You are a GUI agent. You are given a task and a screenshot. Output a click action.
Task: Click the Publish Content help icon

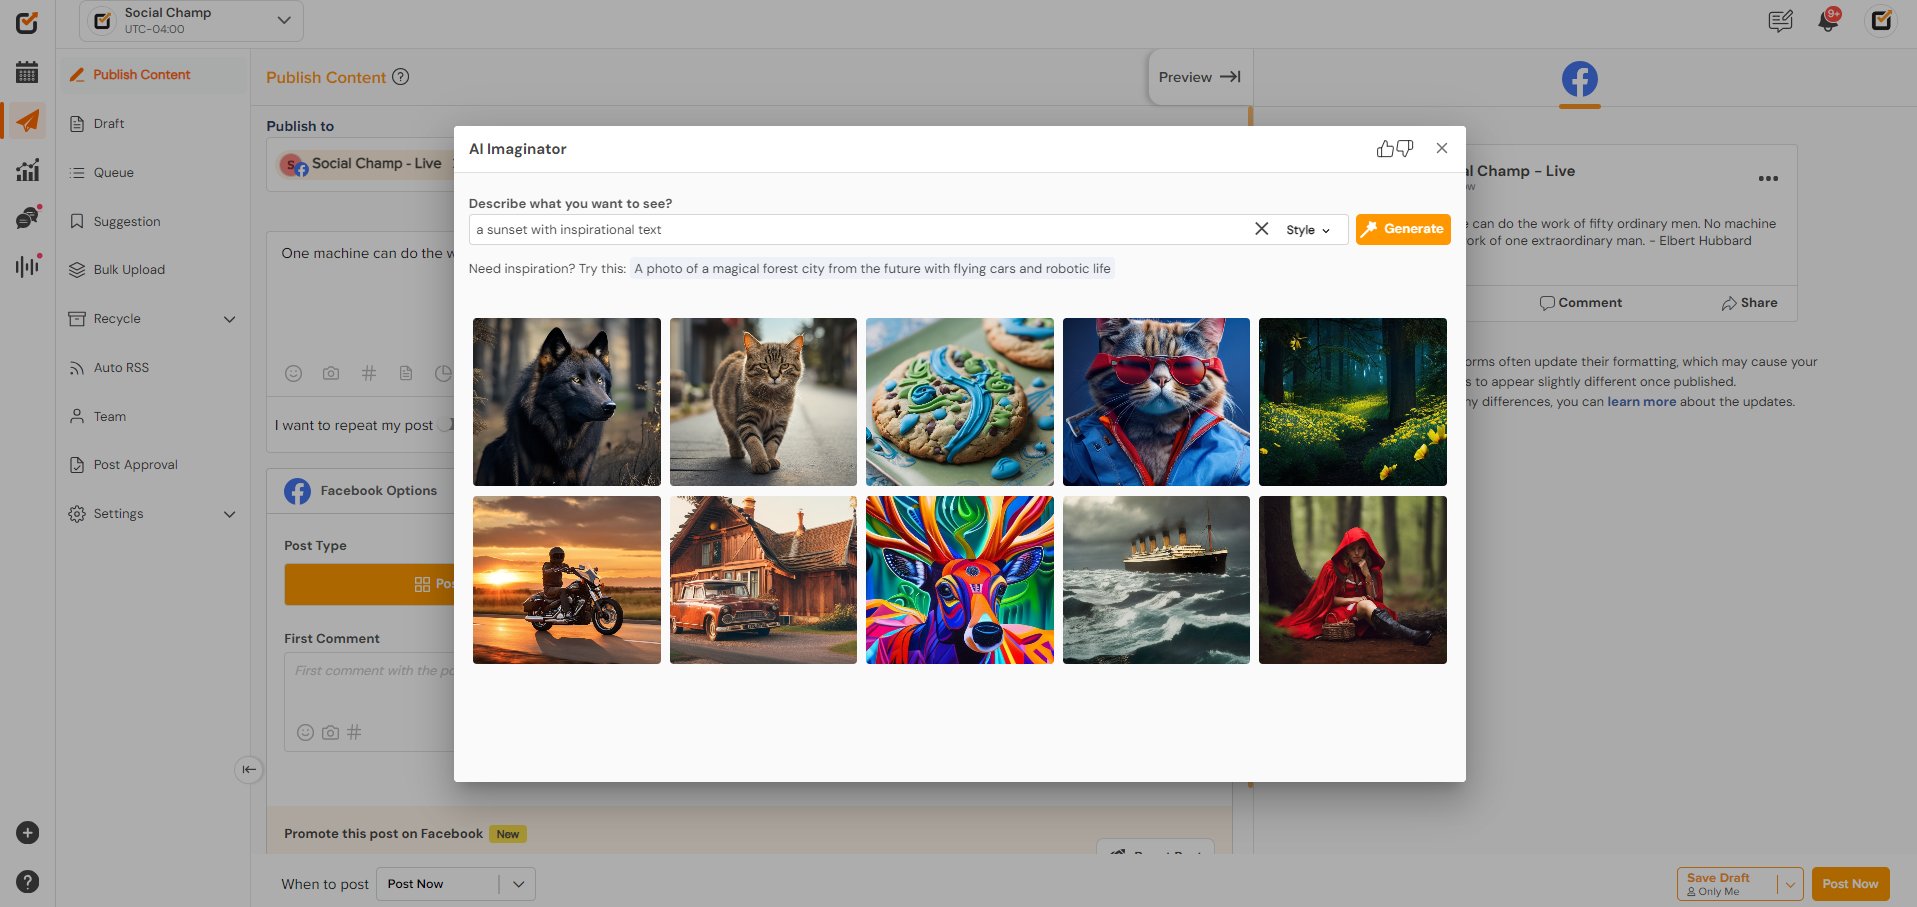(x=401, y=77)
